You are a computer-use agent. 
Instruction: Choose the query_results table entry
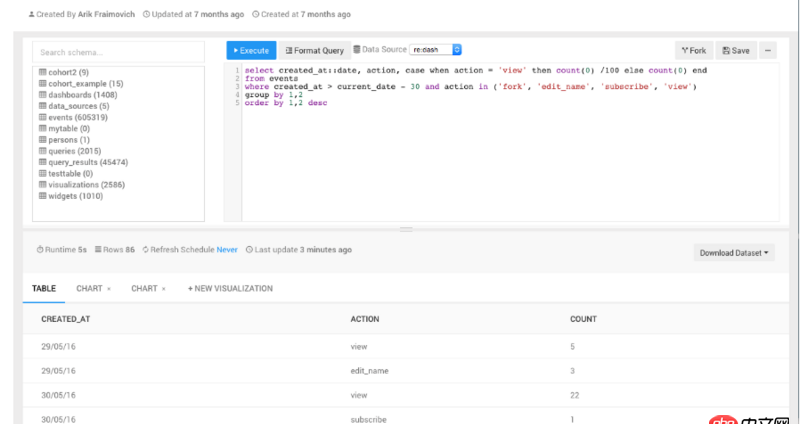click(x=87, y=162)
